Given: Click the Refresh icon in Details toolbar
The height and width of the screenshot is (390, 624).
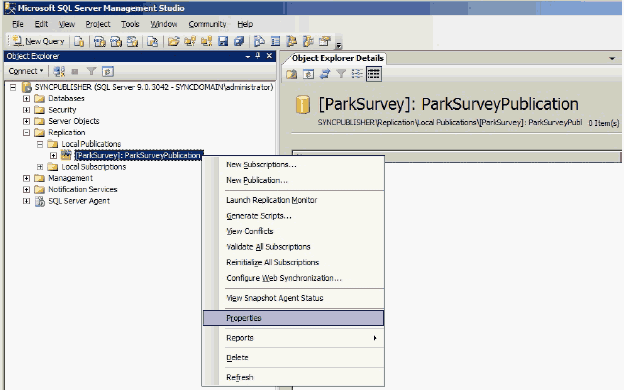Looking at the screenshot, I should (308, 74).
